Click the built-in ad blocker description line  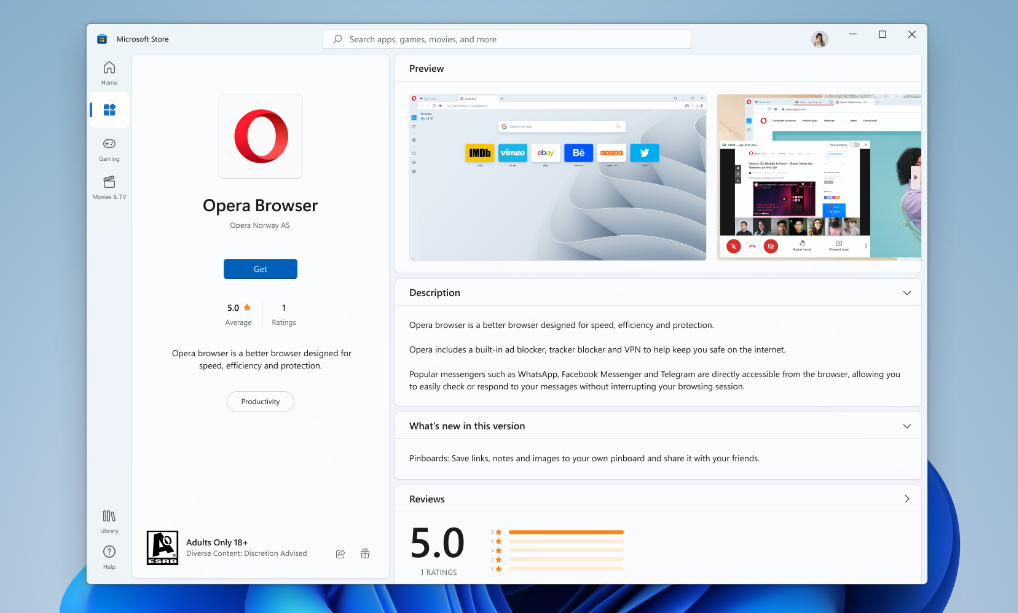[x=597, y=349]
